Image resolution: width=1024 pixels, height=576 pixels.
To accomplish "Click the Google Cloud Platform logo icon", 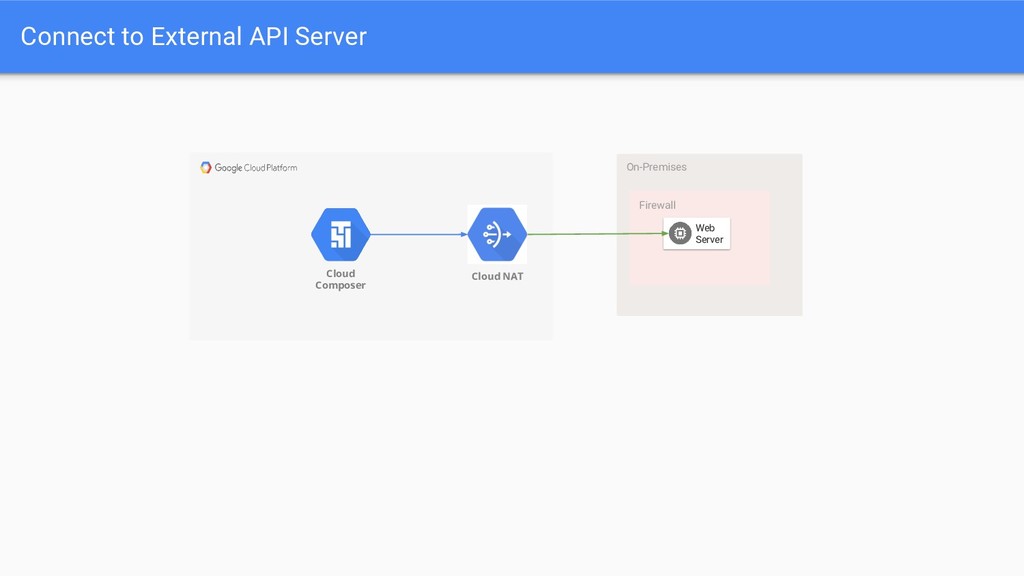I will pos(206,167).
